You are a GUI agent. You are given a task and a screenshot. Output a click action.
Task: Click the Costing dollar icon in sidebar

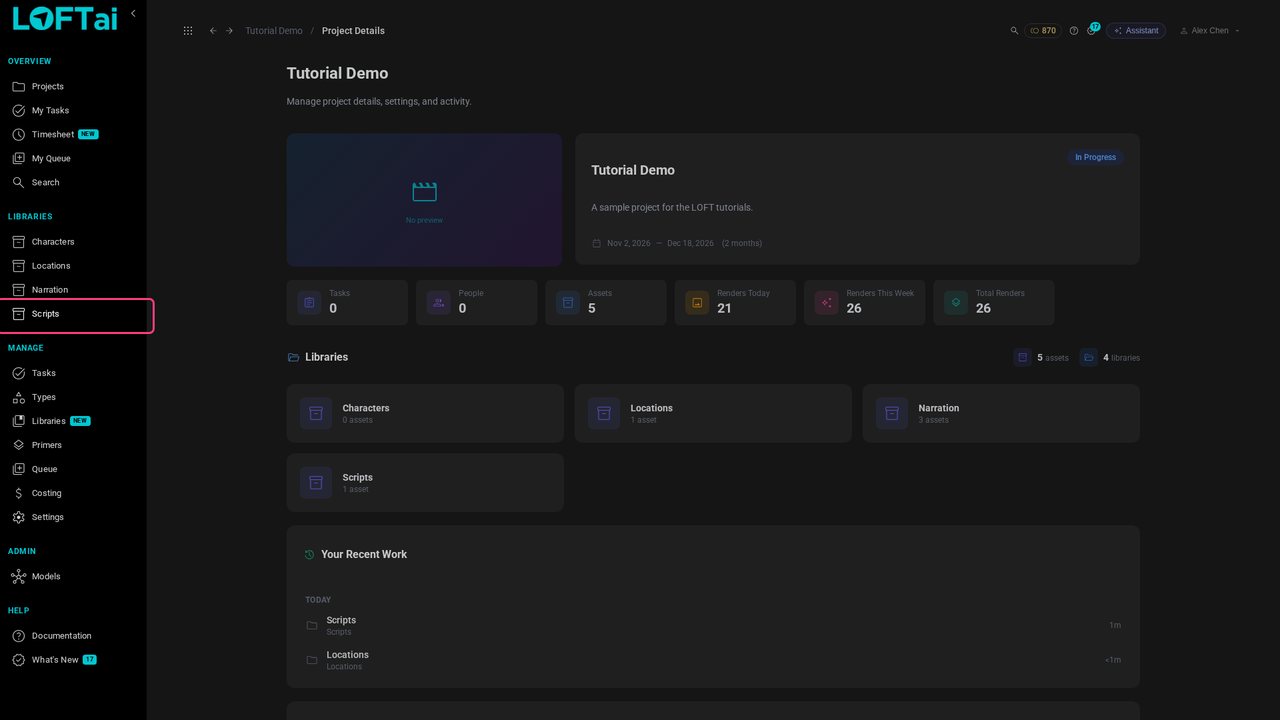[18, 493]
